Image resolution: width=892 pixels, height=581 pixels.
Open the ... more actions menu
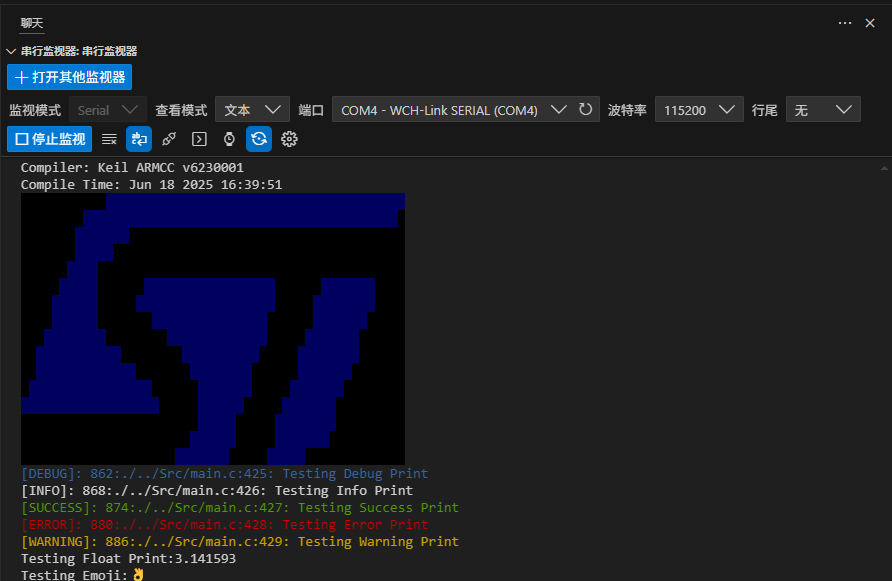(x=845, y=22)
